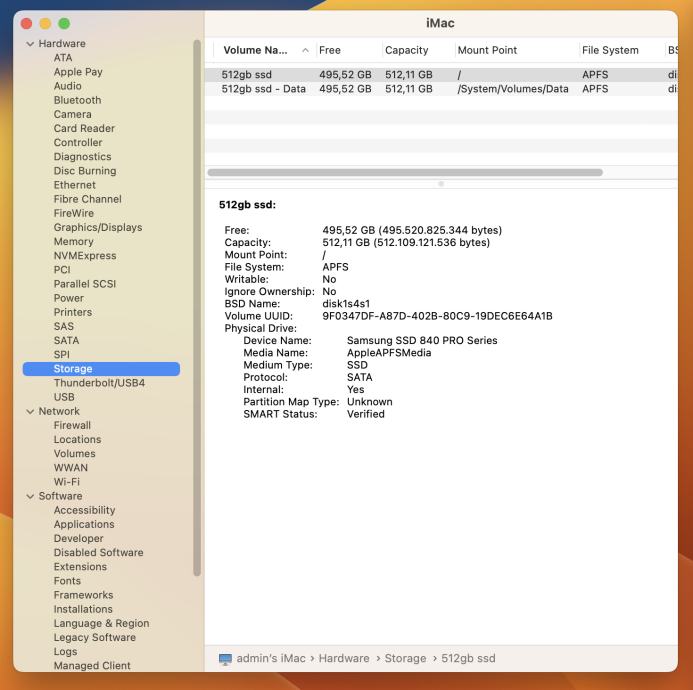
Task: Open Applications under Software
Action: coord(84,524)
